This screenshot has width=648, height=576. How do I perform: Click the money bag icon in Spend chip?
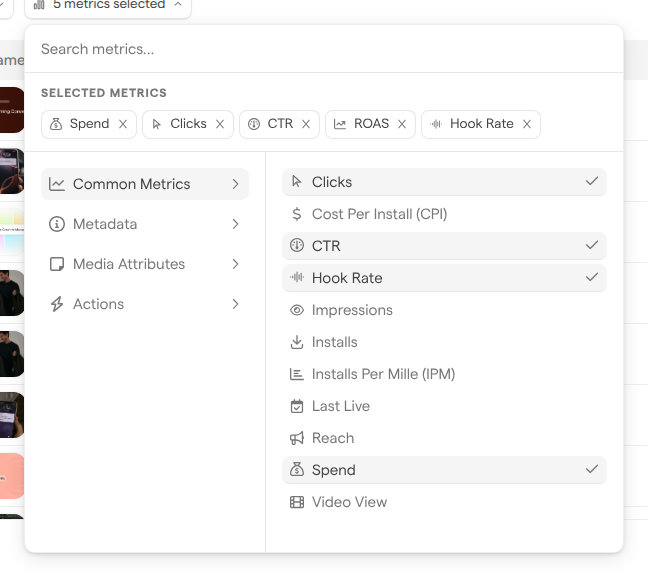56,124
